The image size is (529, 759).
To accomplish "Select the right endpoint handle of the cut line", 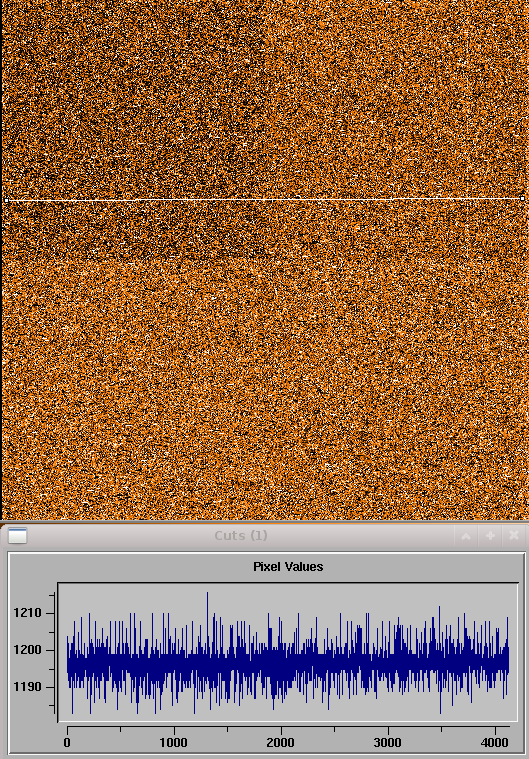I will (x=523, y=198).
